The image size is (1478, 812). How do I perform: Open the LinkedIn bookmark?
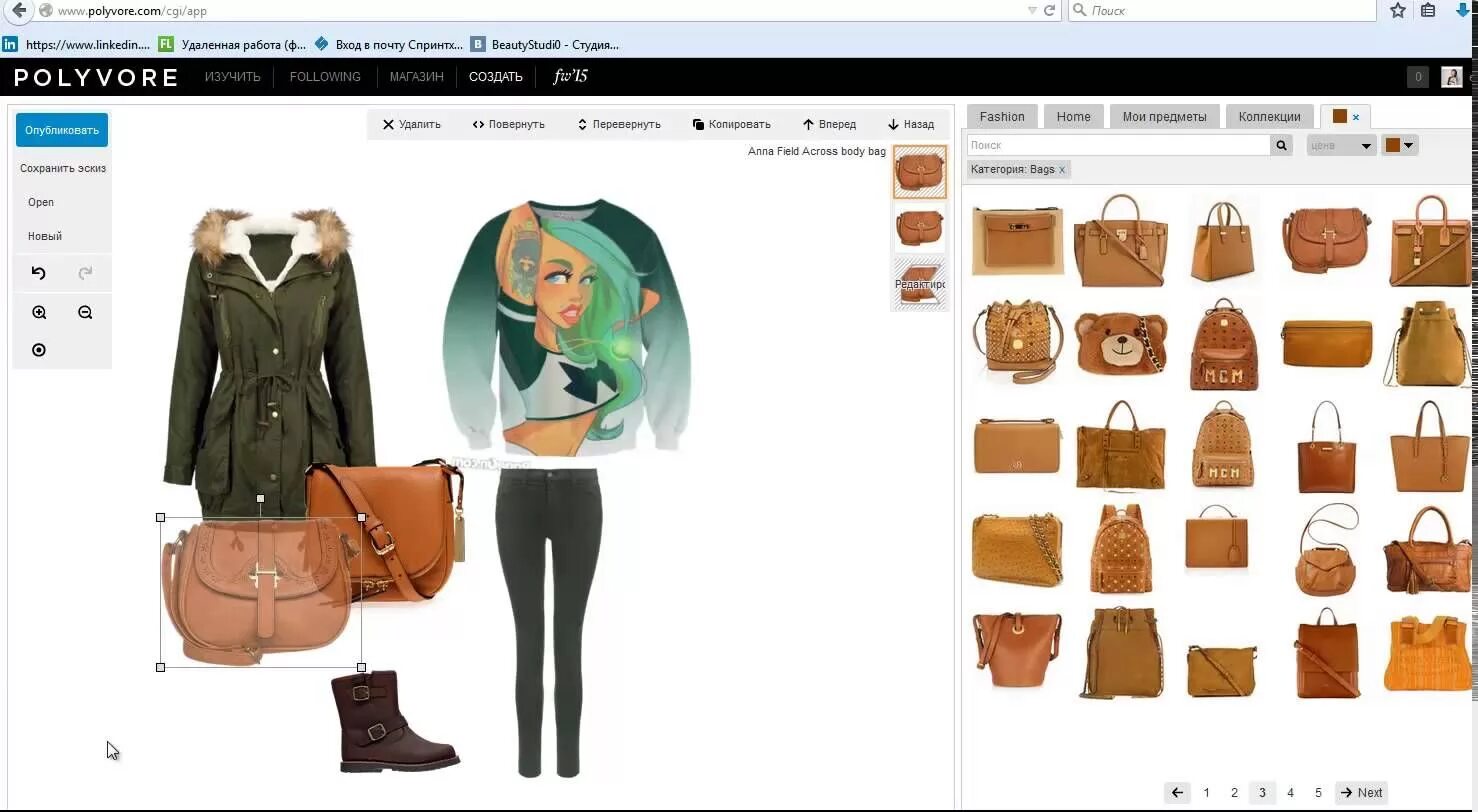point(76,44)
